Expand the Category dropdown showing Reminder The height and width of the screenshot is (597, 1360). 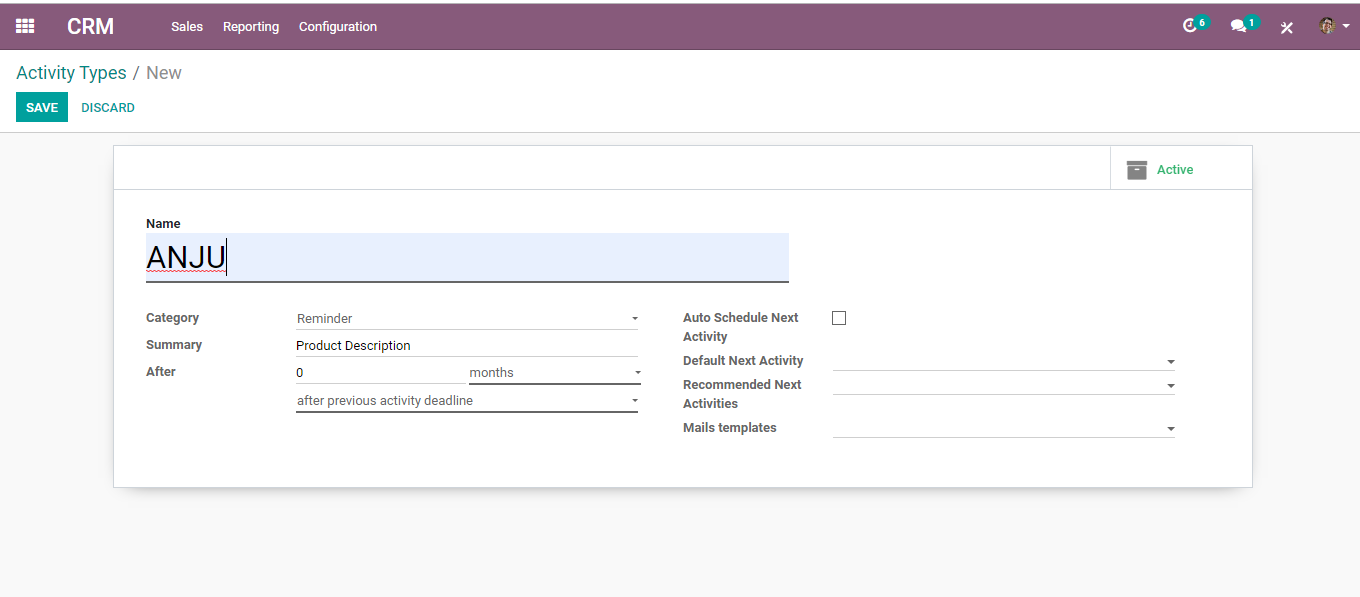(x=467, y=318)
